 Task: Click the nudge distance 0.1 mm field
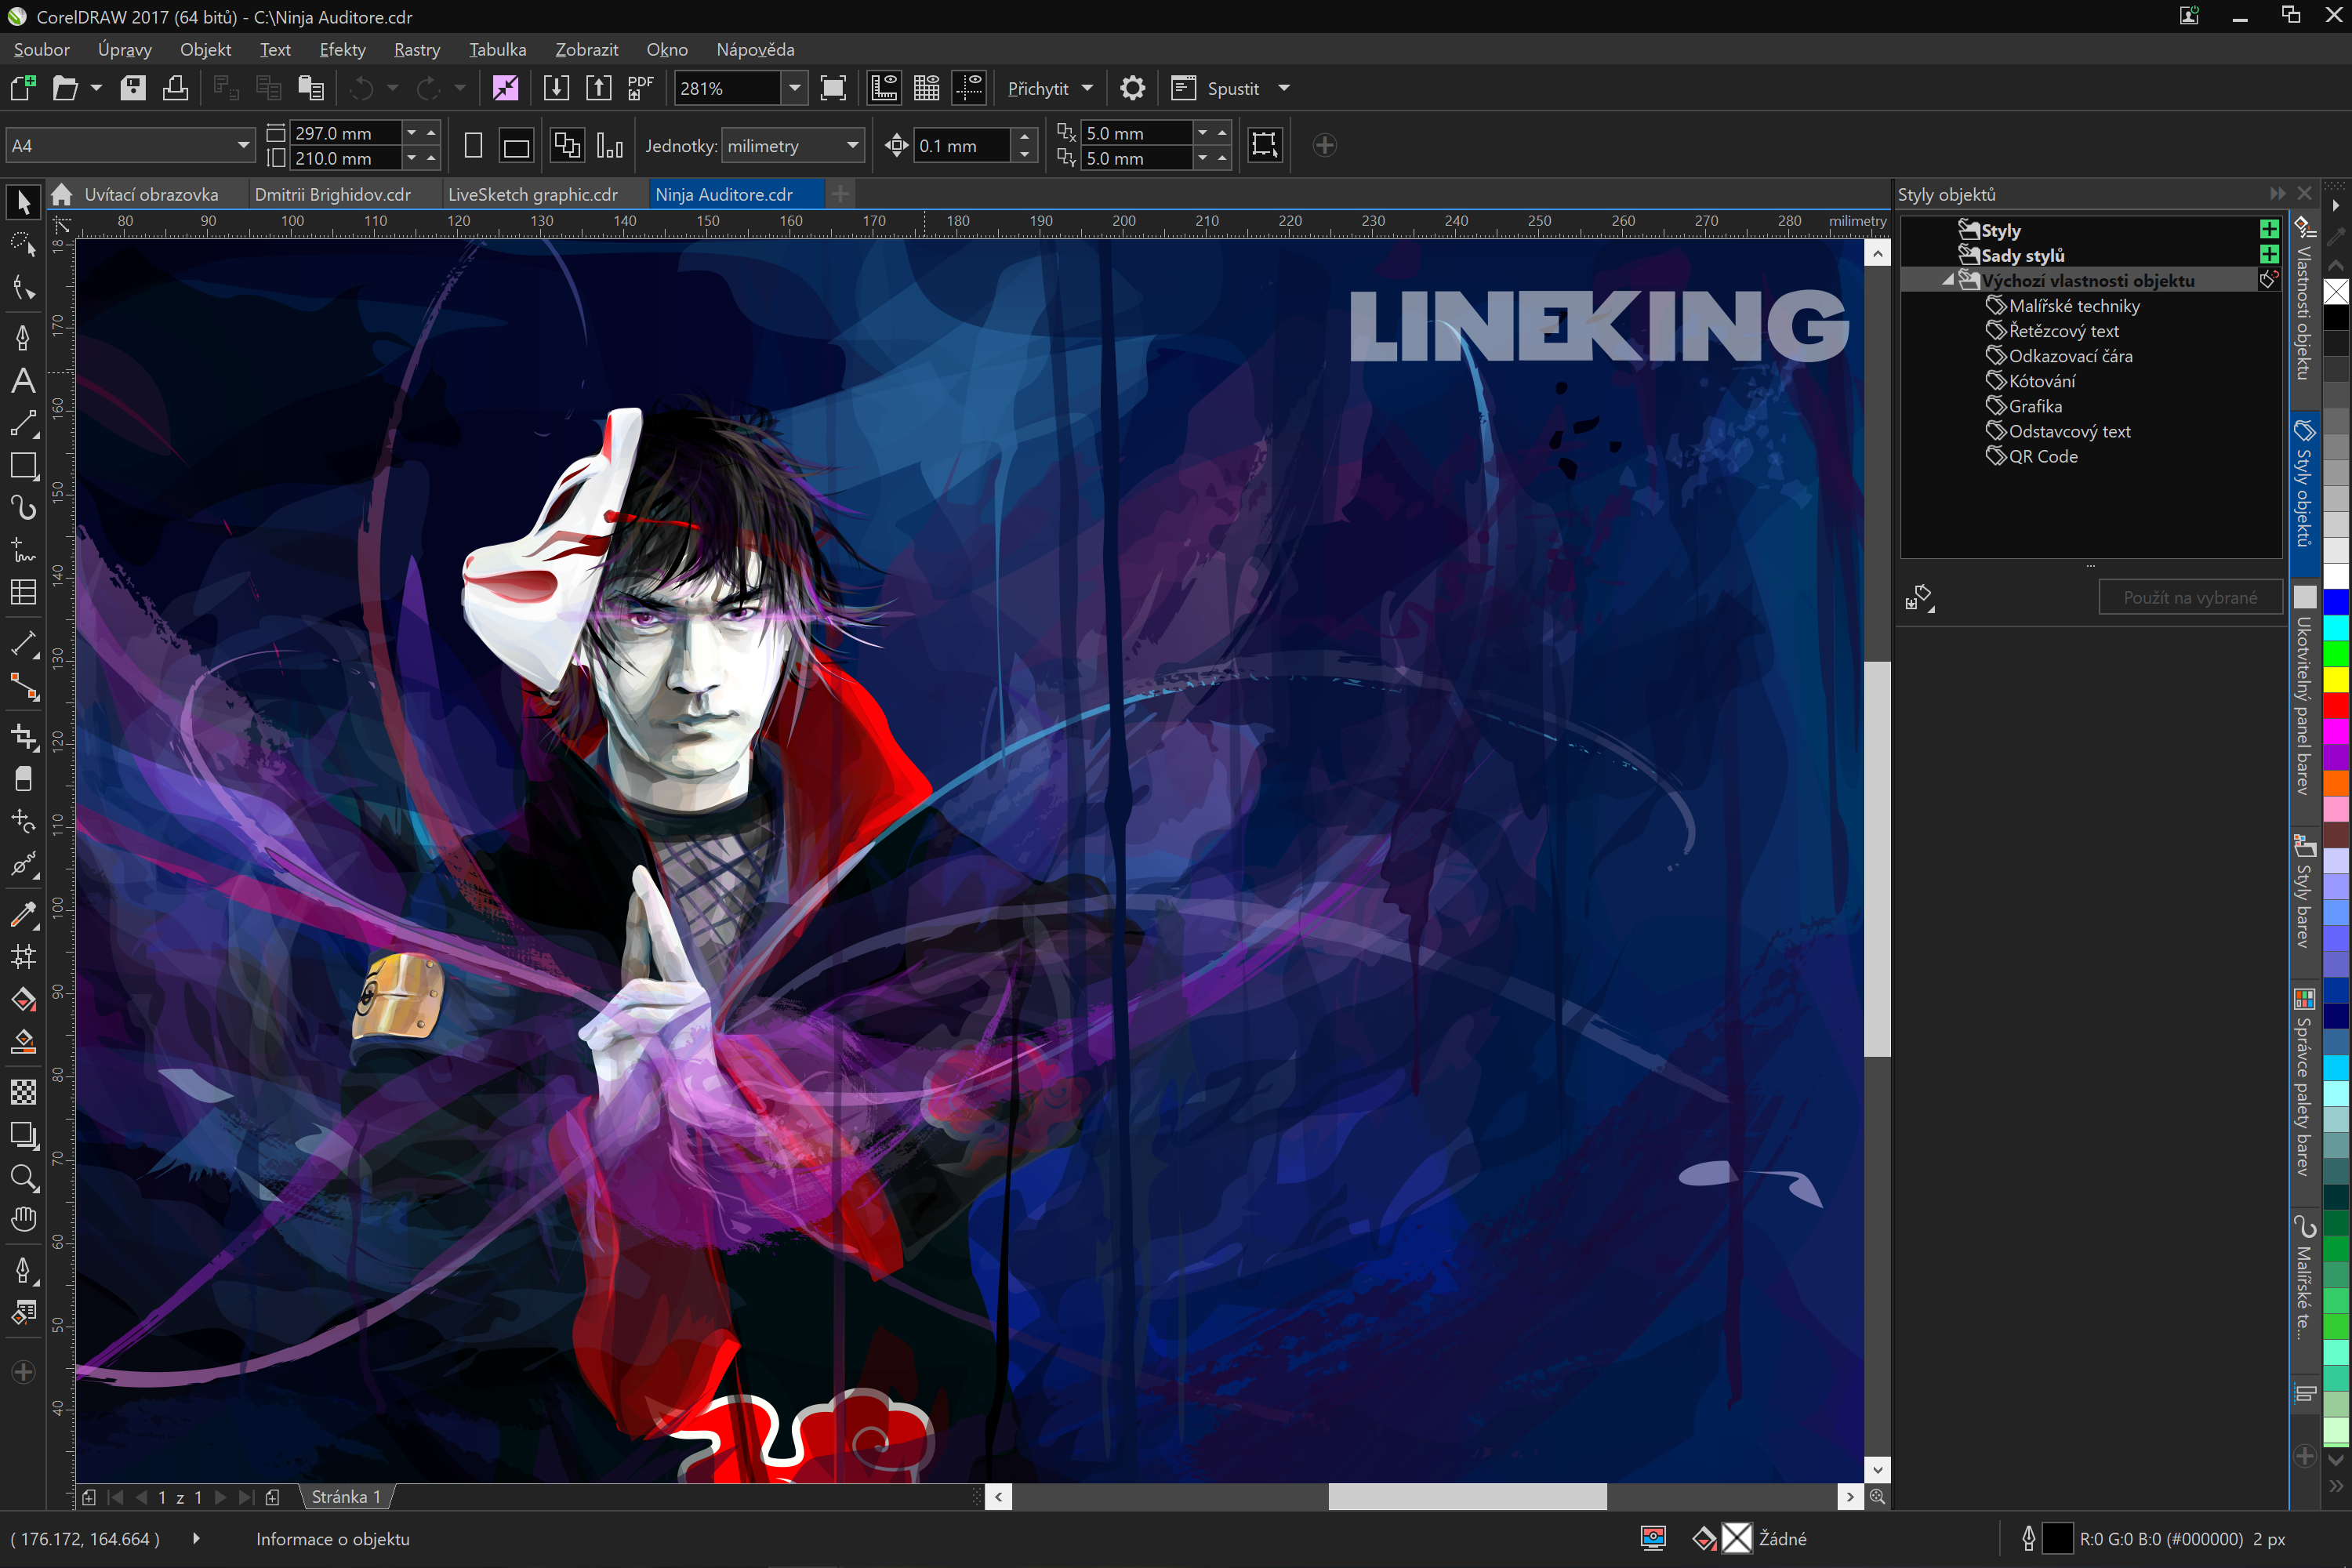click(963, 145)
